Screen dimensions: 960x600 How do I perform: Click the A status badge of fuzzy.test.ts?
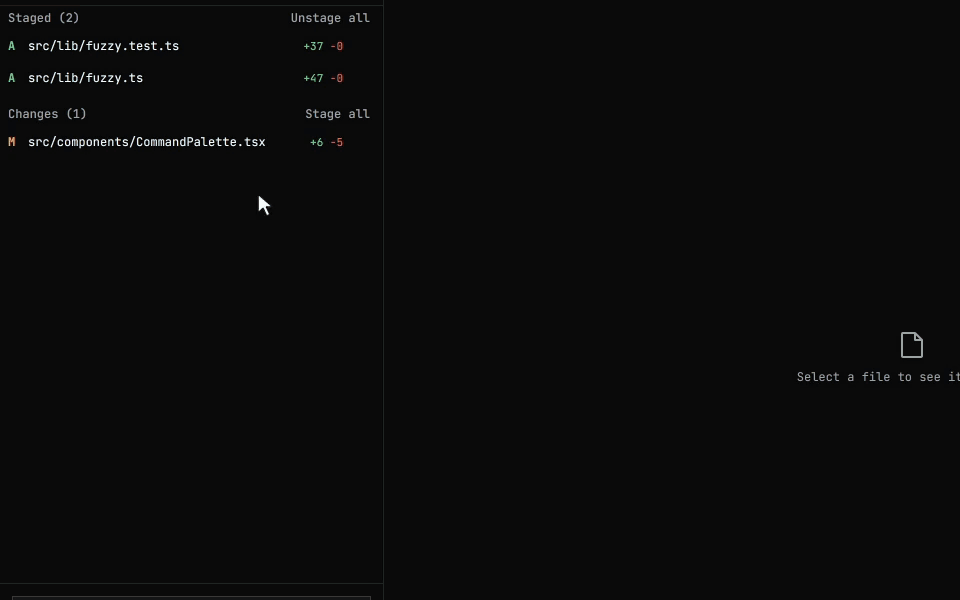tap(12, 46)
